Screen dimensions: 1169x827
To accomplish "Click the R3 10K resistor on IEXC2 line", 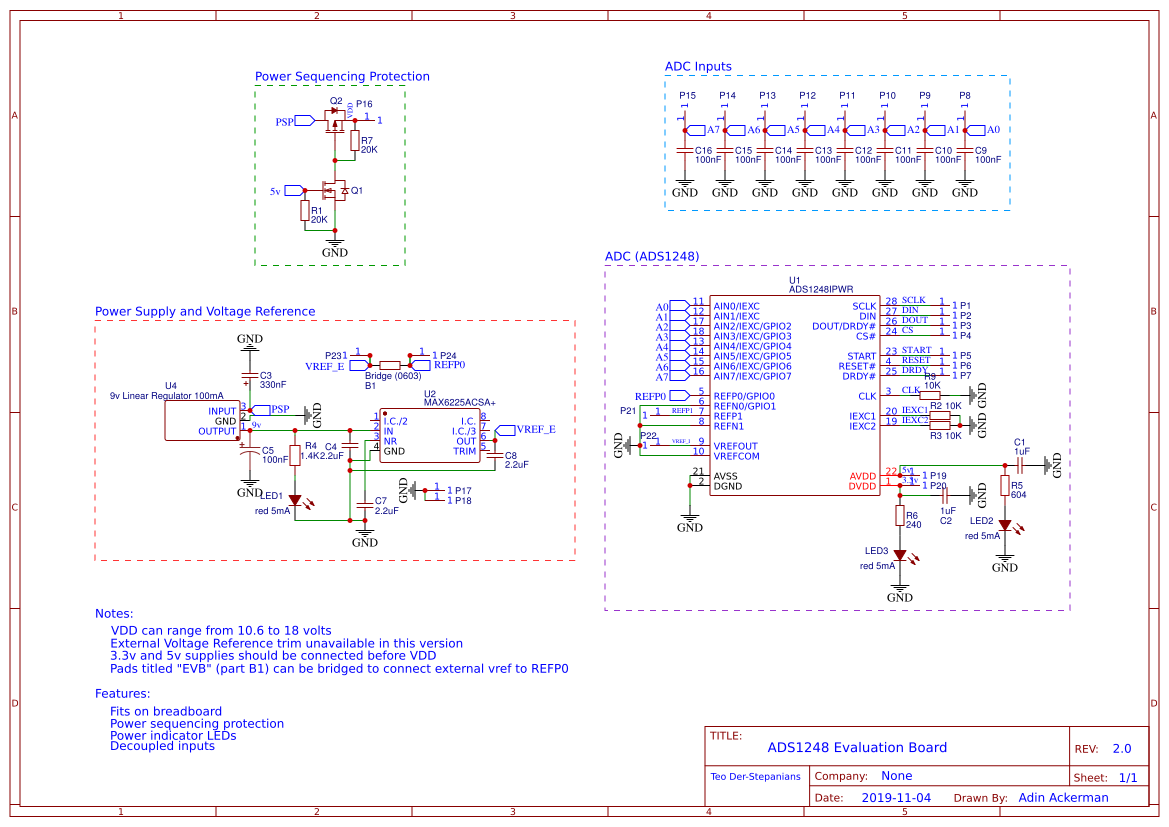I will pyautogui.click(x=940, y=425).
